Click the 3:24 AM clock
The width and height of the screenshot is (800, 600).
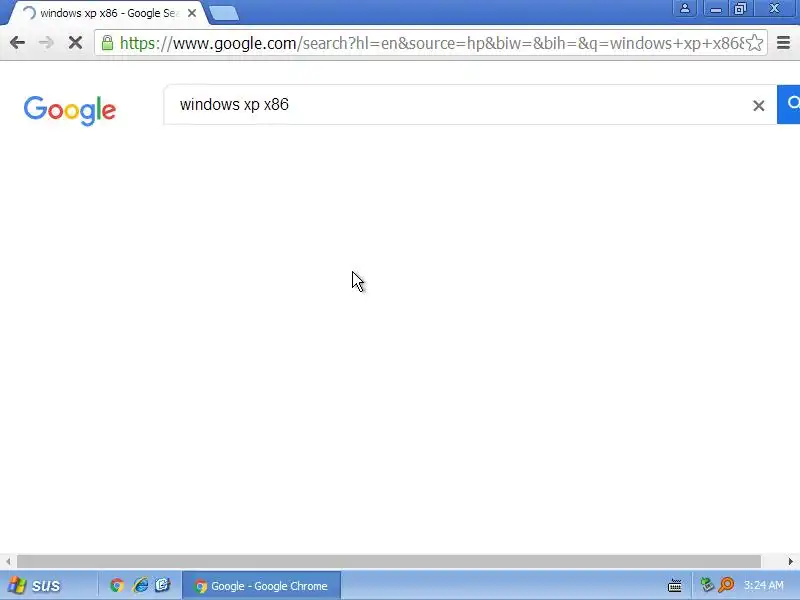click(764, 585)
